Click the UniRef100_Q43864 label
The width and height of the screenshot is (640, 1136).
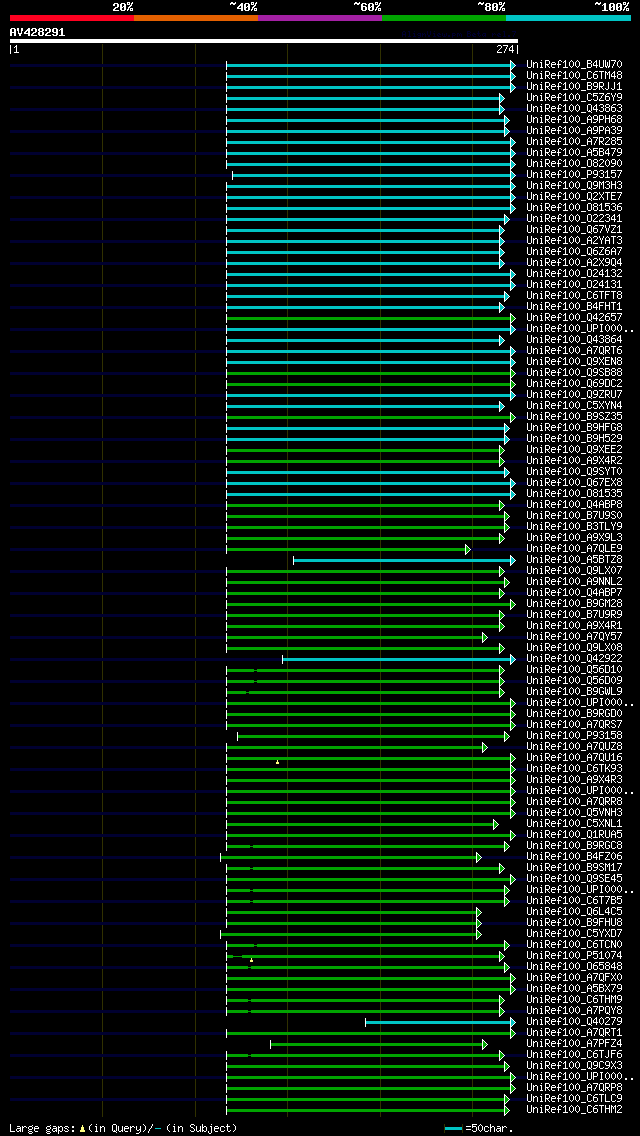(x=574, y=340)
